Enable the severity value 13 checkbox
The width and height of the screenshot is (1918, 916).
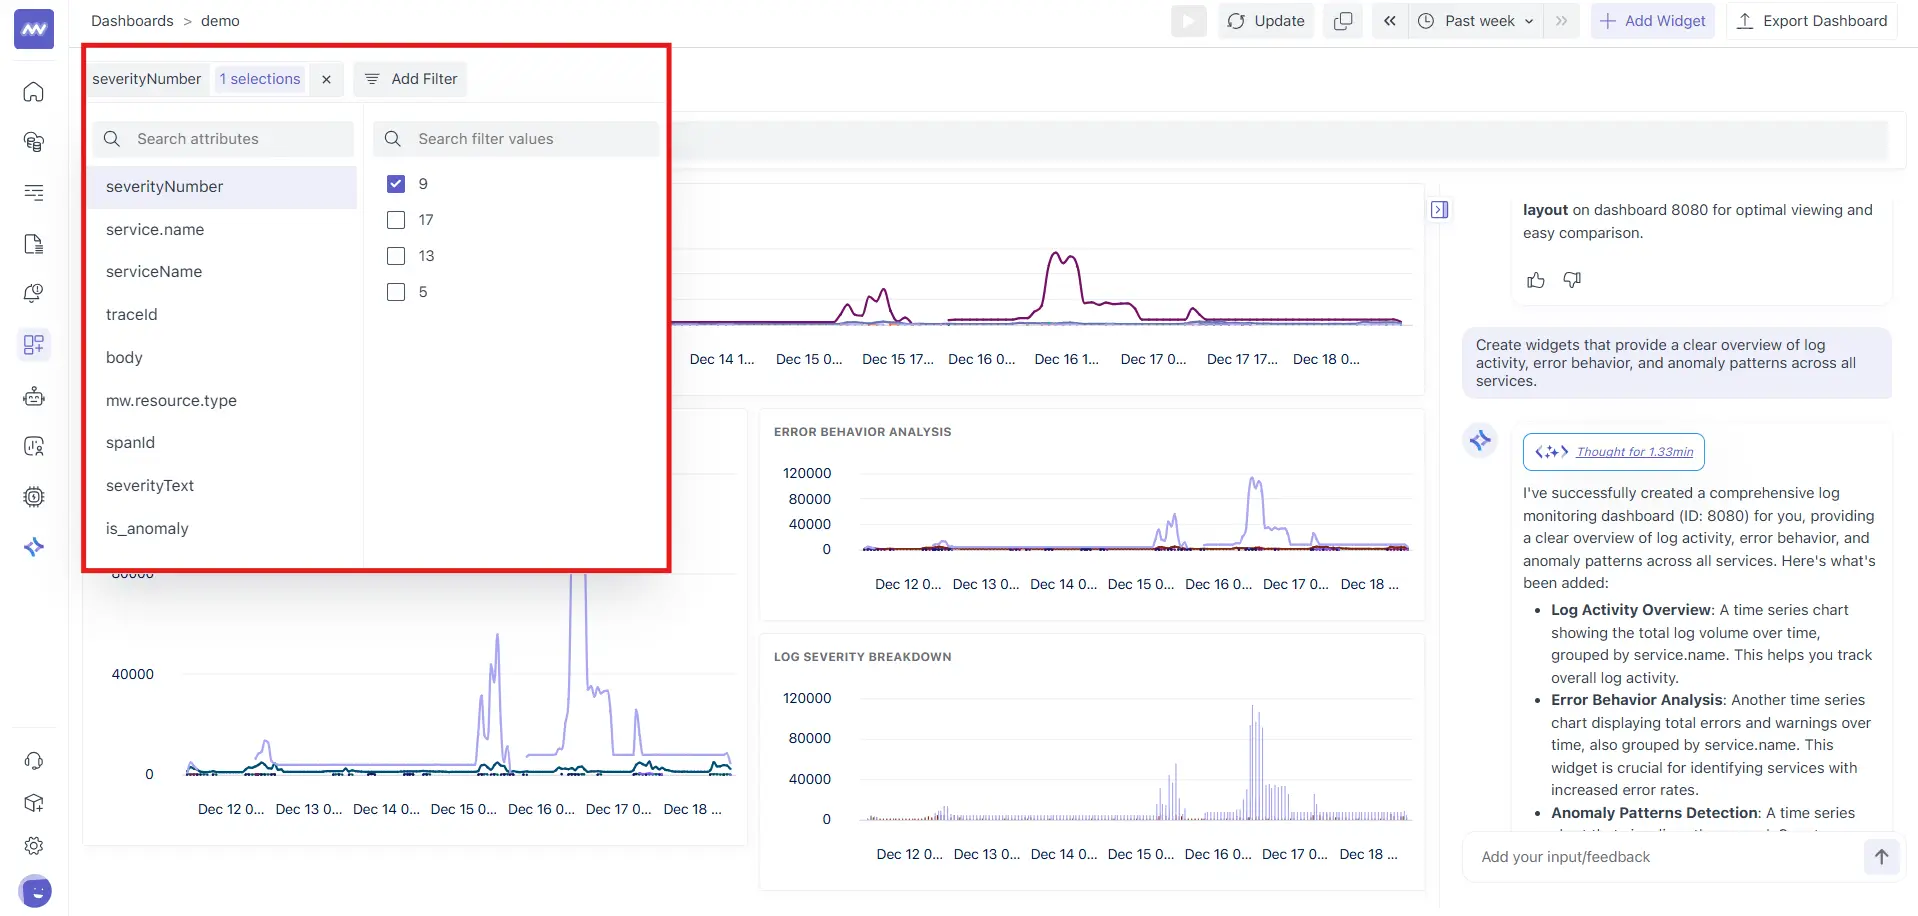[396, 256]
